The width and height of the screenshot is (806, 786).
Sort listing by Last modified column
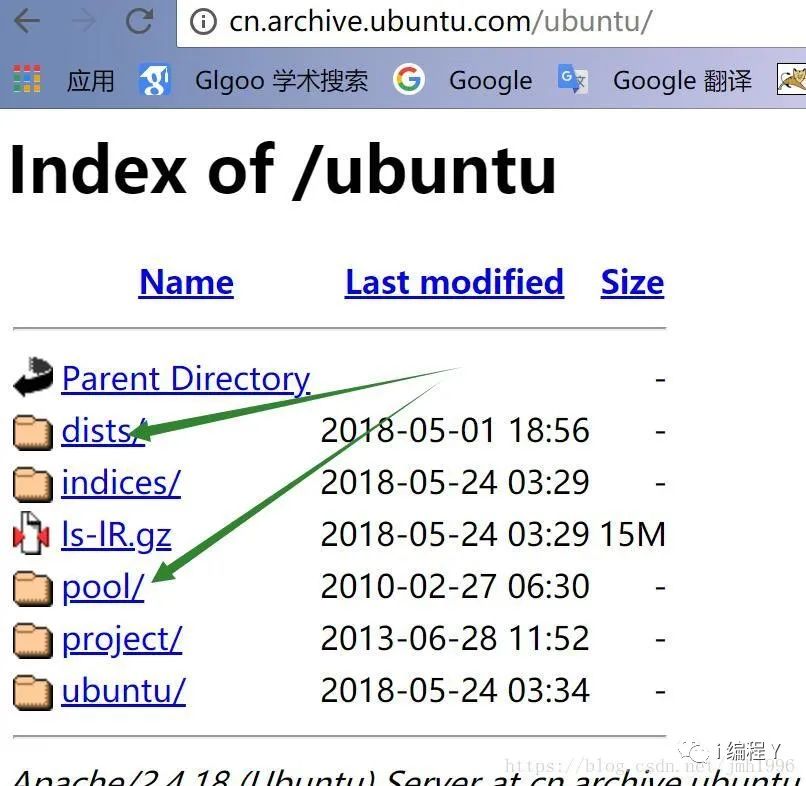(x=454, y=282)
